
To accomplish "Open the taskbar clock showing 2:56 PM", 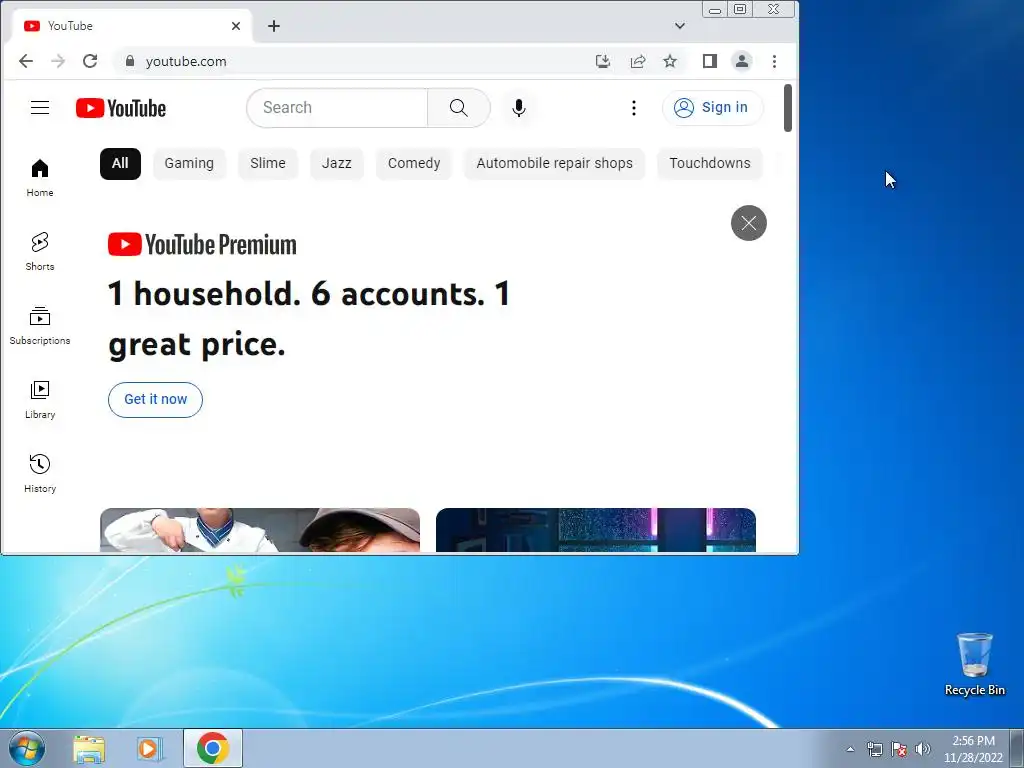I will tap(973, 749).
